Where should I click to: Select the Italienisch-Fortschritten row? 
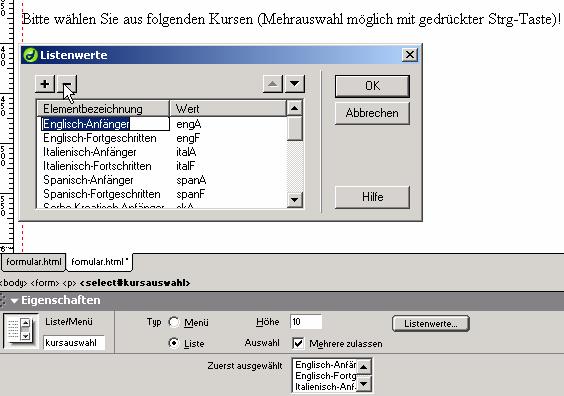point(162,166)
